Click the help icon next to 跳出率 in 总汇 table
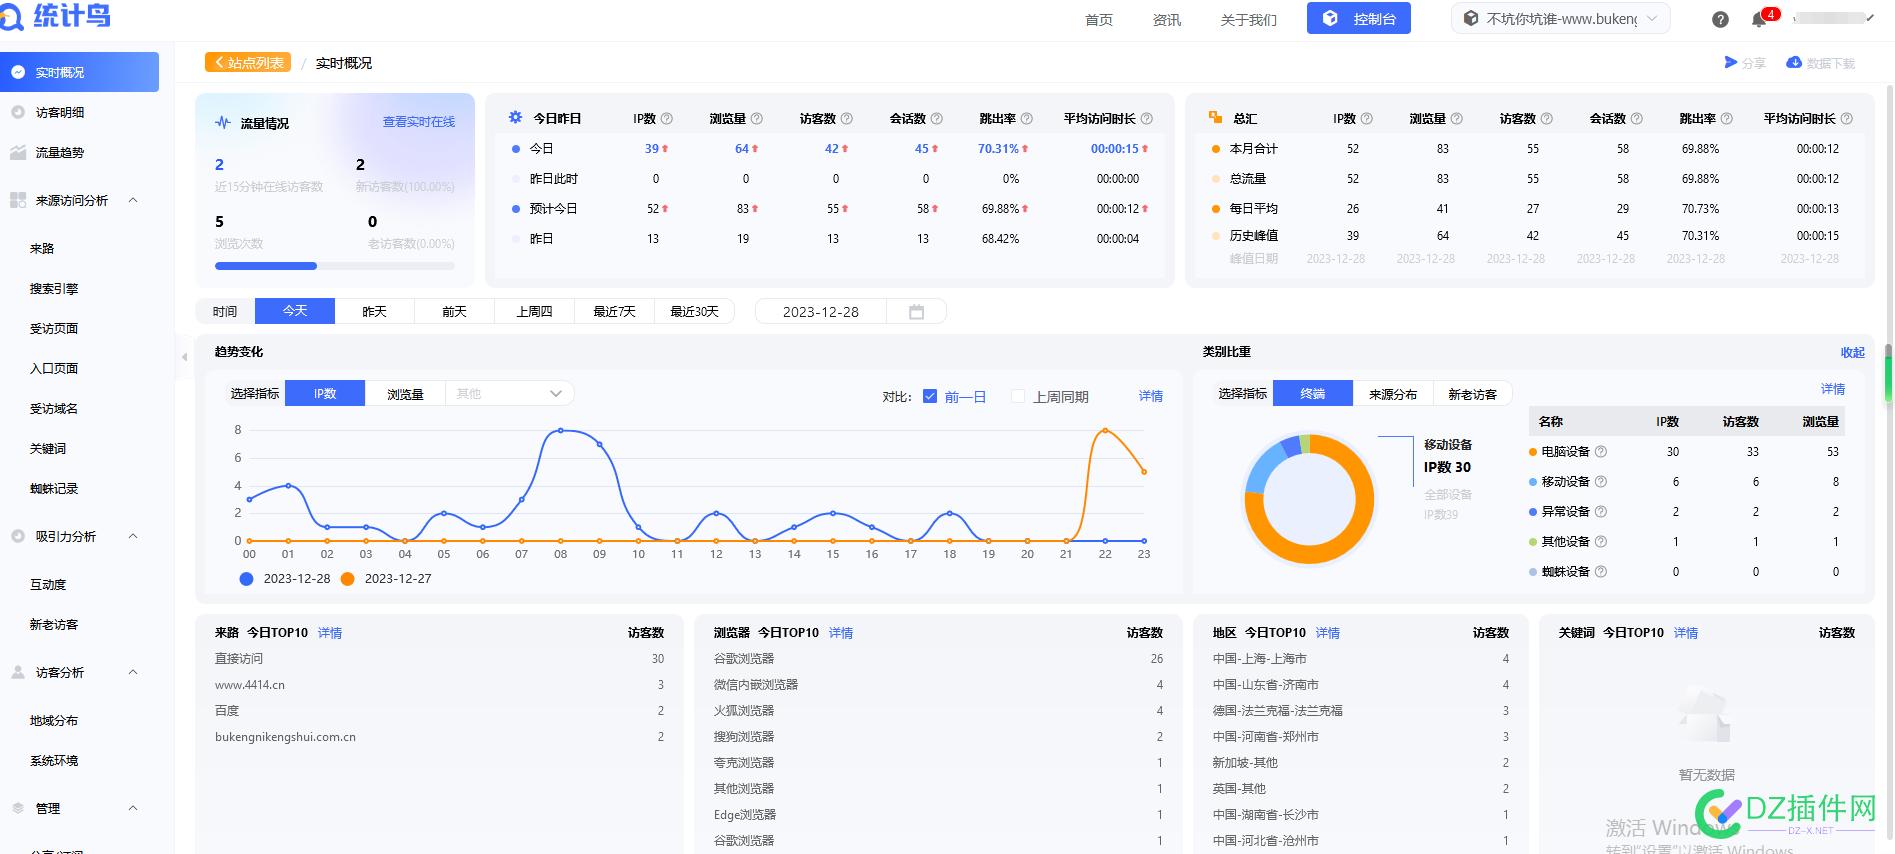 point(1727,118)
